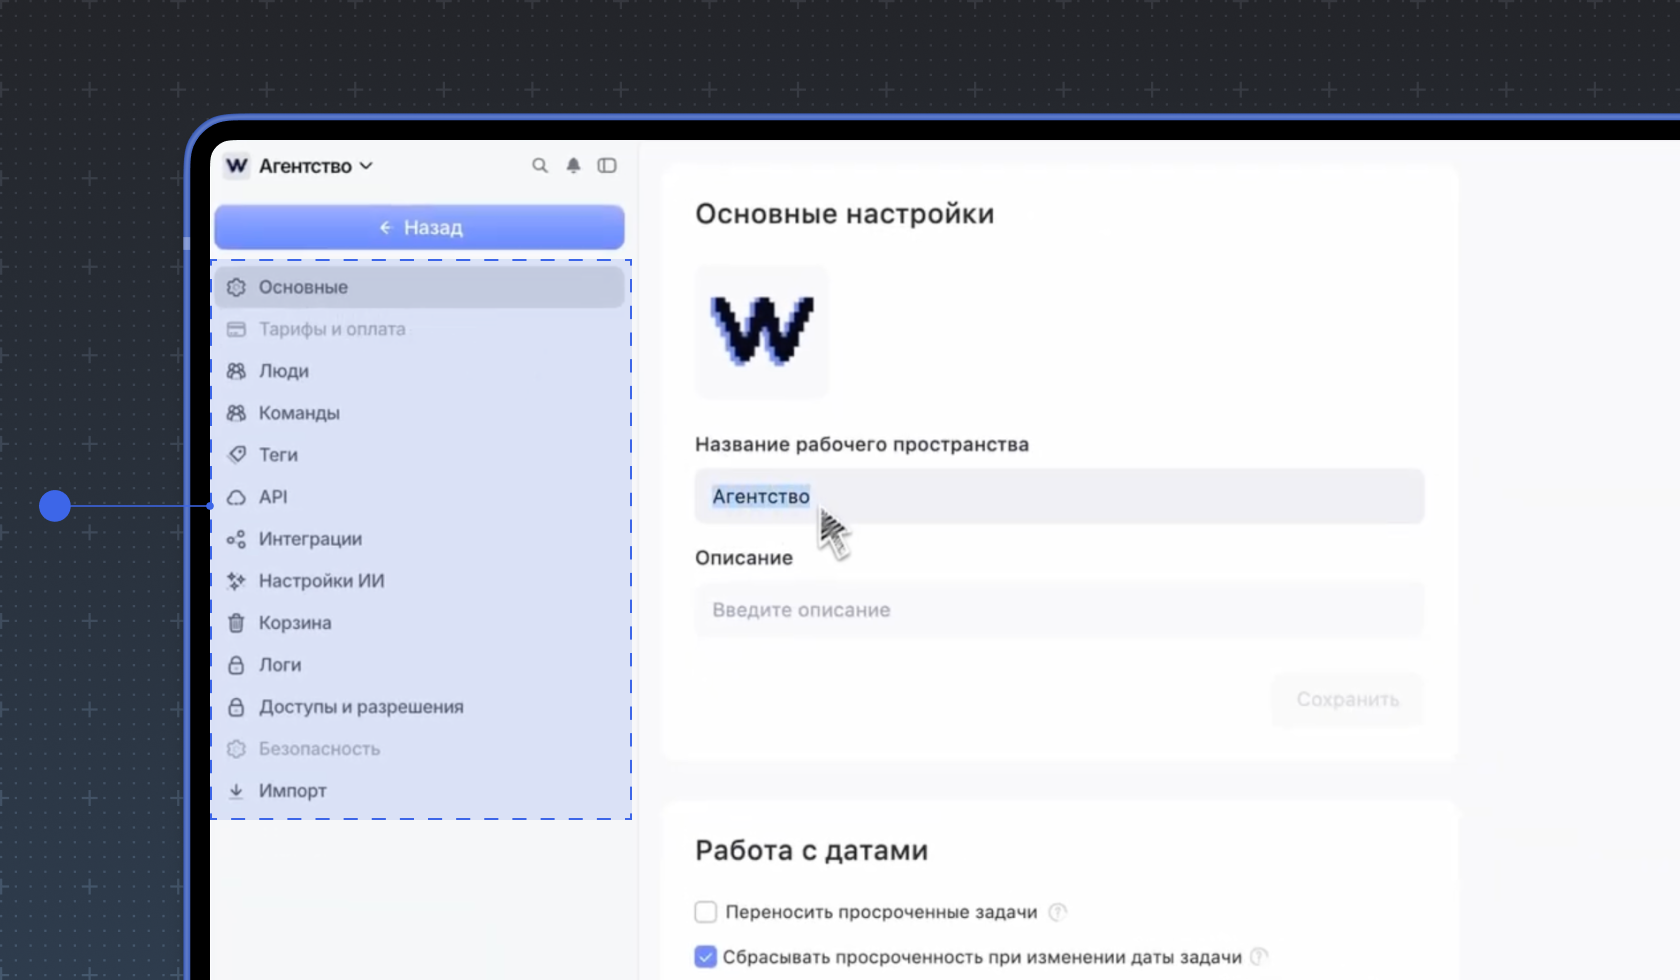This screenshot has width=1680, height=980.
Task: Select the Теги settings section icon
Action: coord(237,454)
